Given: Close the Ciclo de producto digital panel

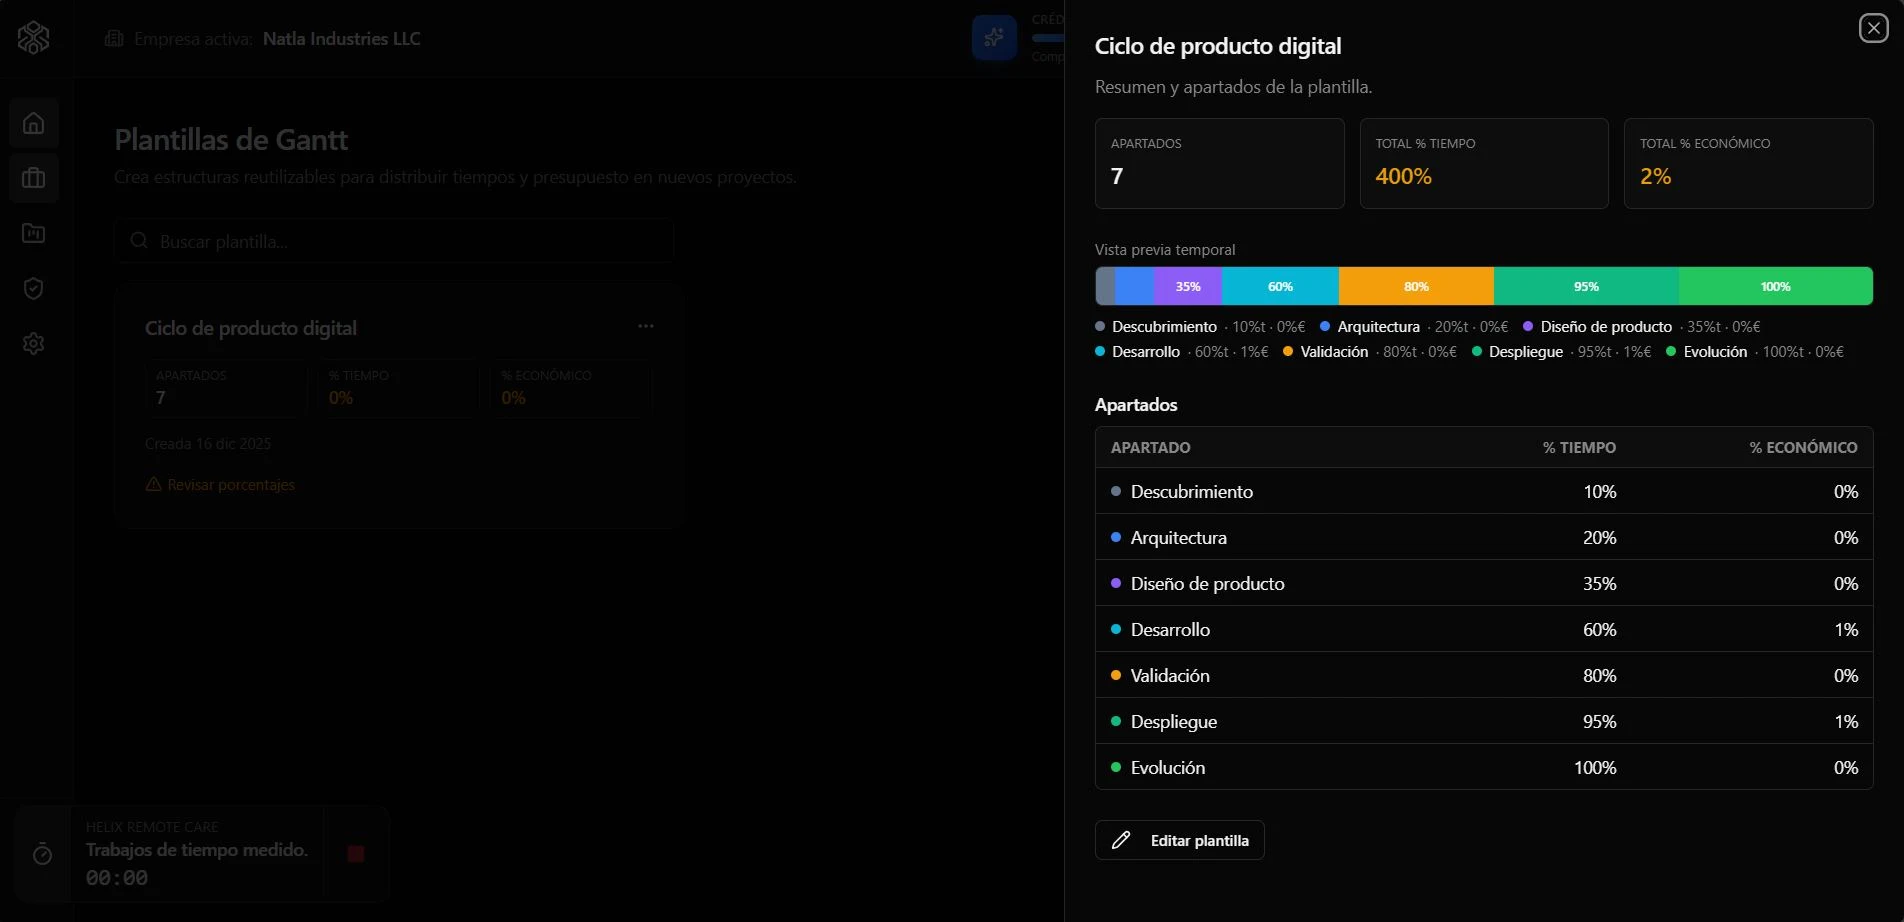Looking at the screenshot, I should tap(1873, 28).
